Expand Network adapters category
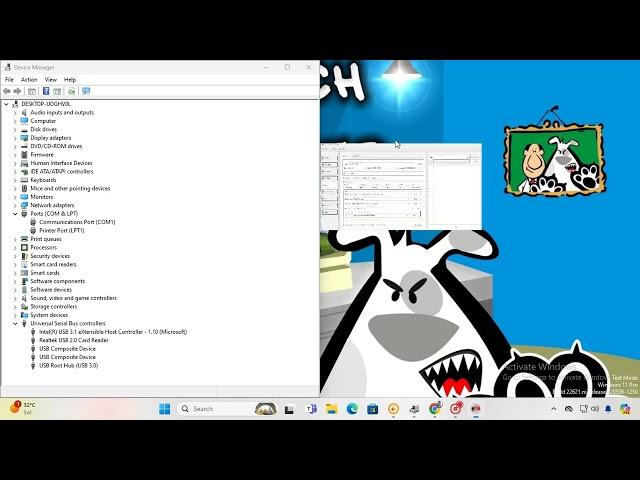 [16, 205]
